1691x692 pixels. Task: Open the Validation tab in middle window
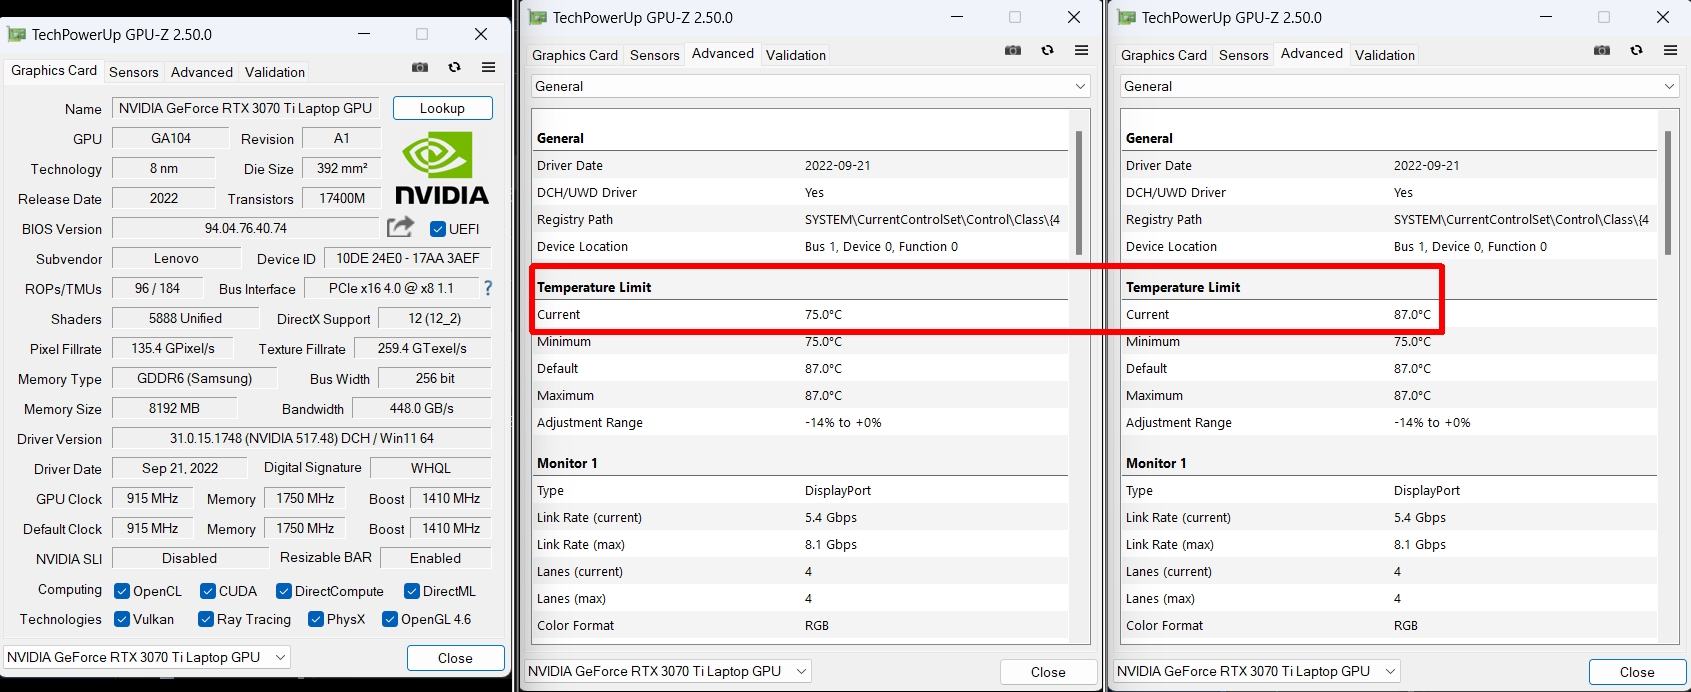tap(796, 55)
